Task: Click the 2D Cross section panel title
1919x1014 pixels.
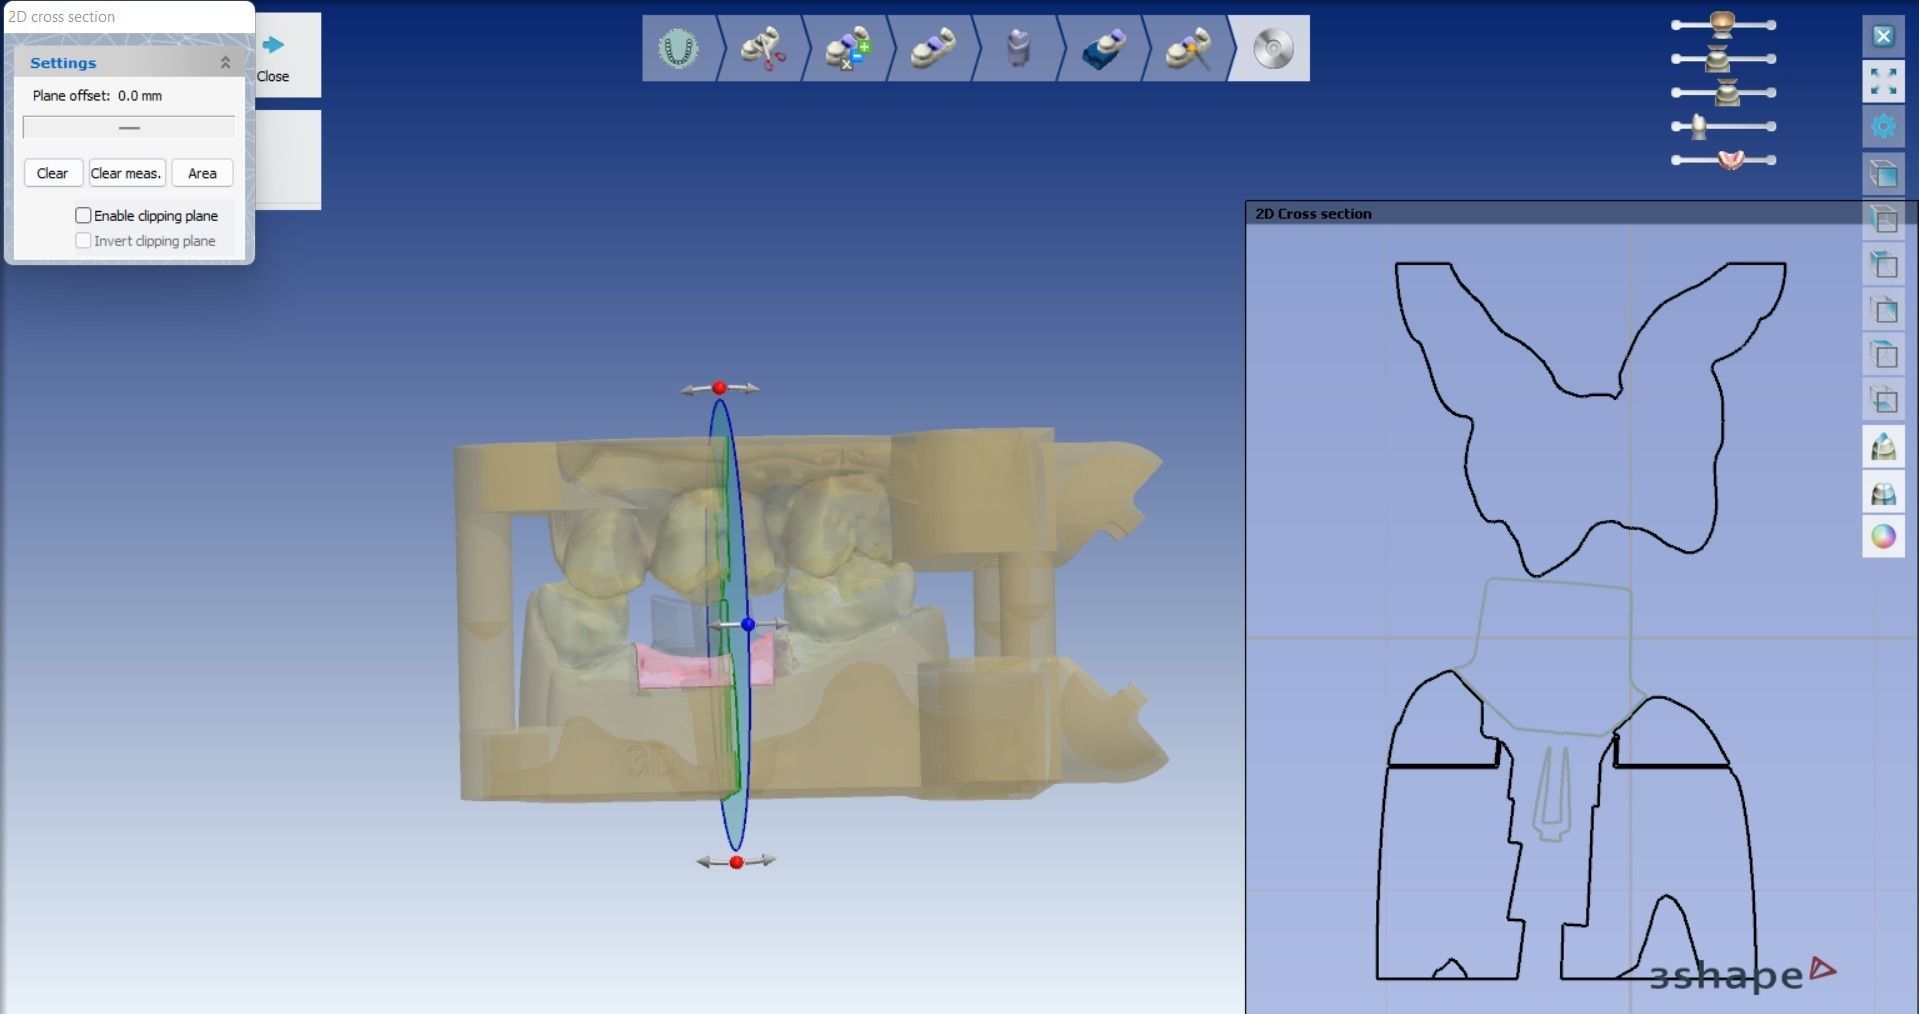Action: (1313, 213)
